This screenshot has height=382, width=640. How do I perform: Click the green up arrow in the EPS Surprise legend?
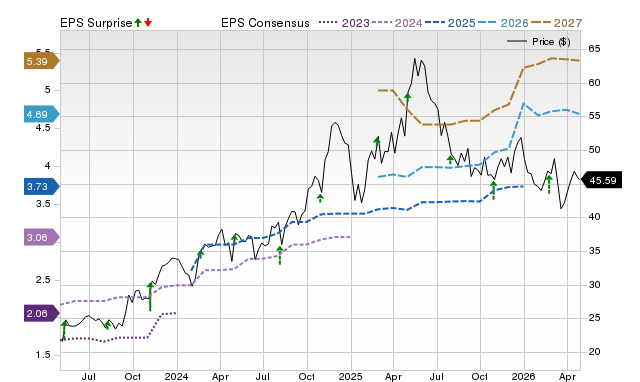coord(138,22)
